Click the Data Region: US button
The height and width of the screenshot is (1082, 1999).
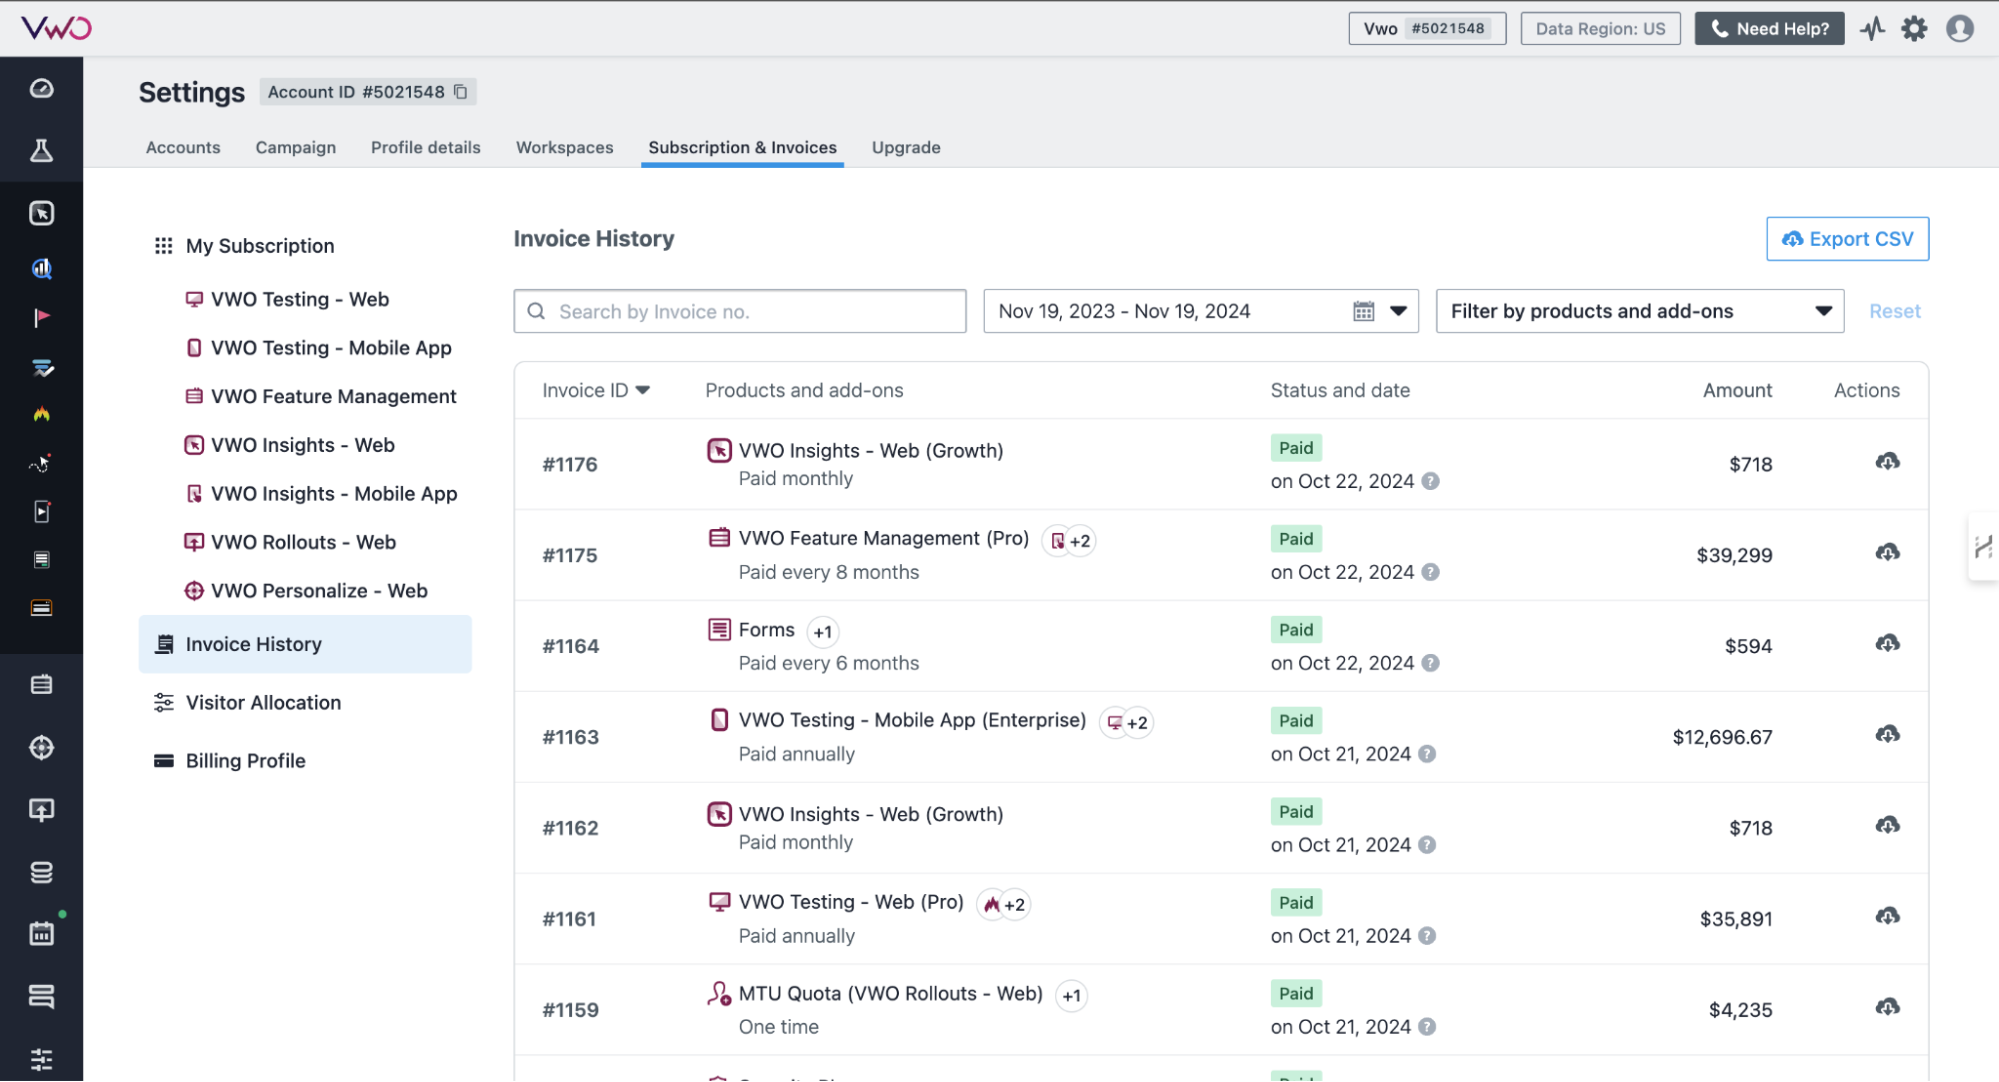1600,28
